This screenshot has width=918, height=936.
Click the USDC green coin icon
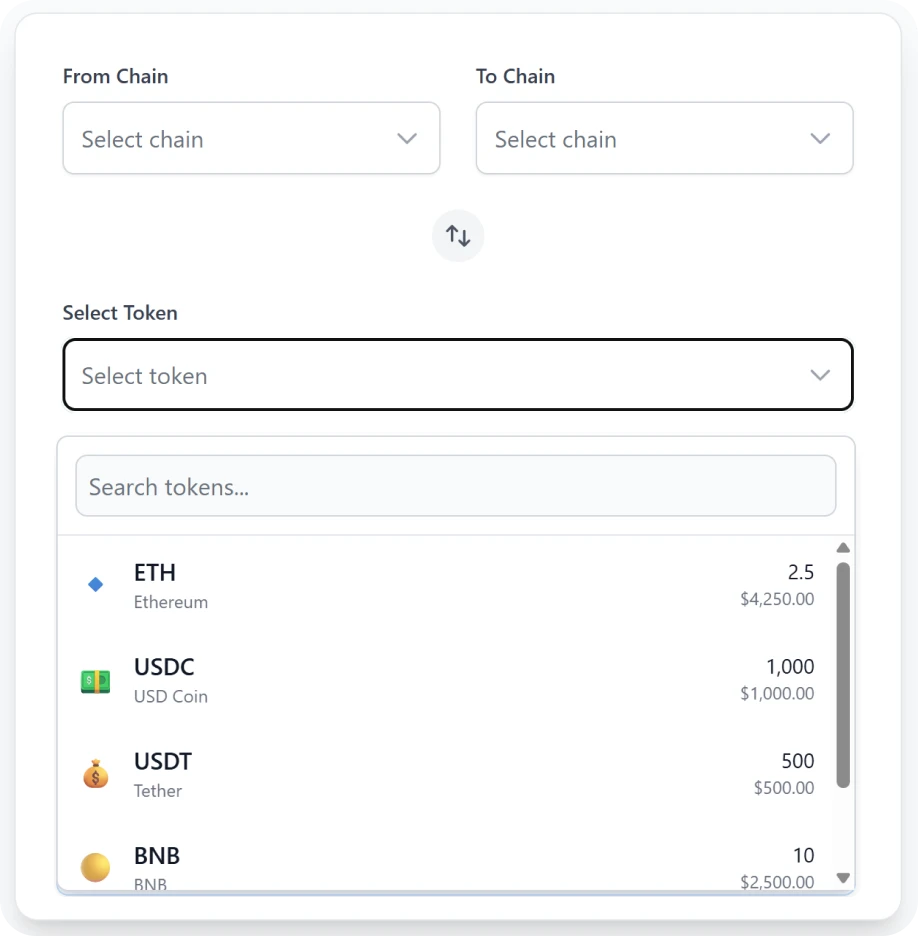click(x=95, y=680)
